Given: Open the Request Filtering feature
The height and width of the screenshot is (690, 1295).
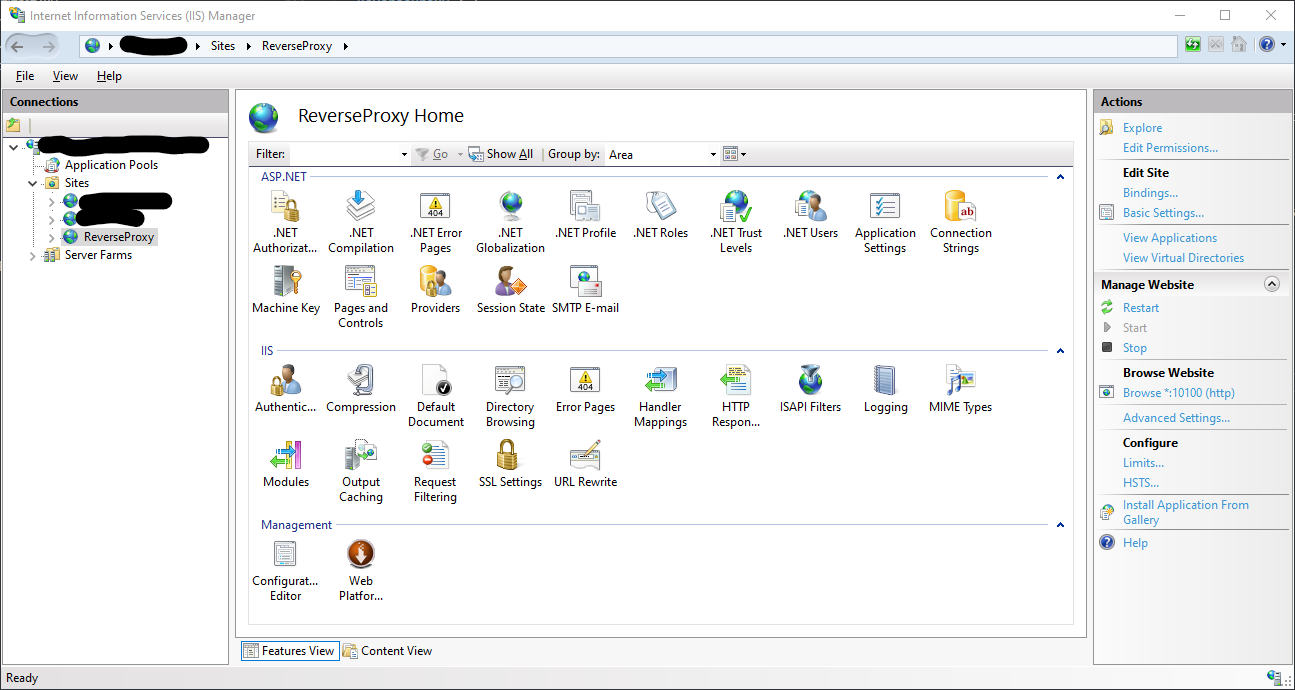Looking at the screenshot, I should click(435, 472).
